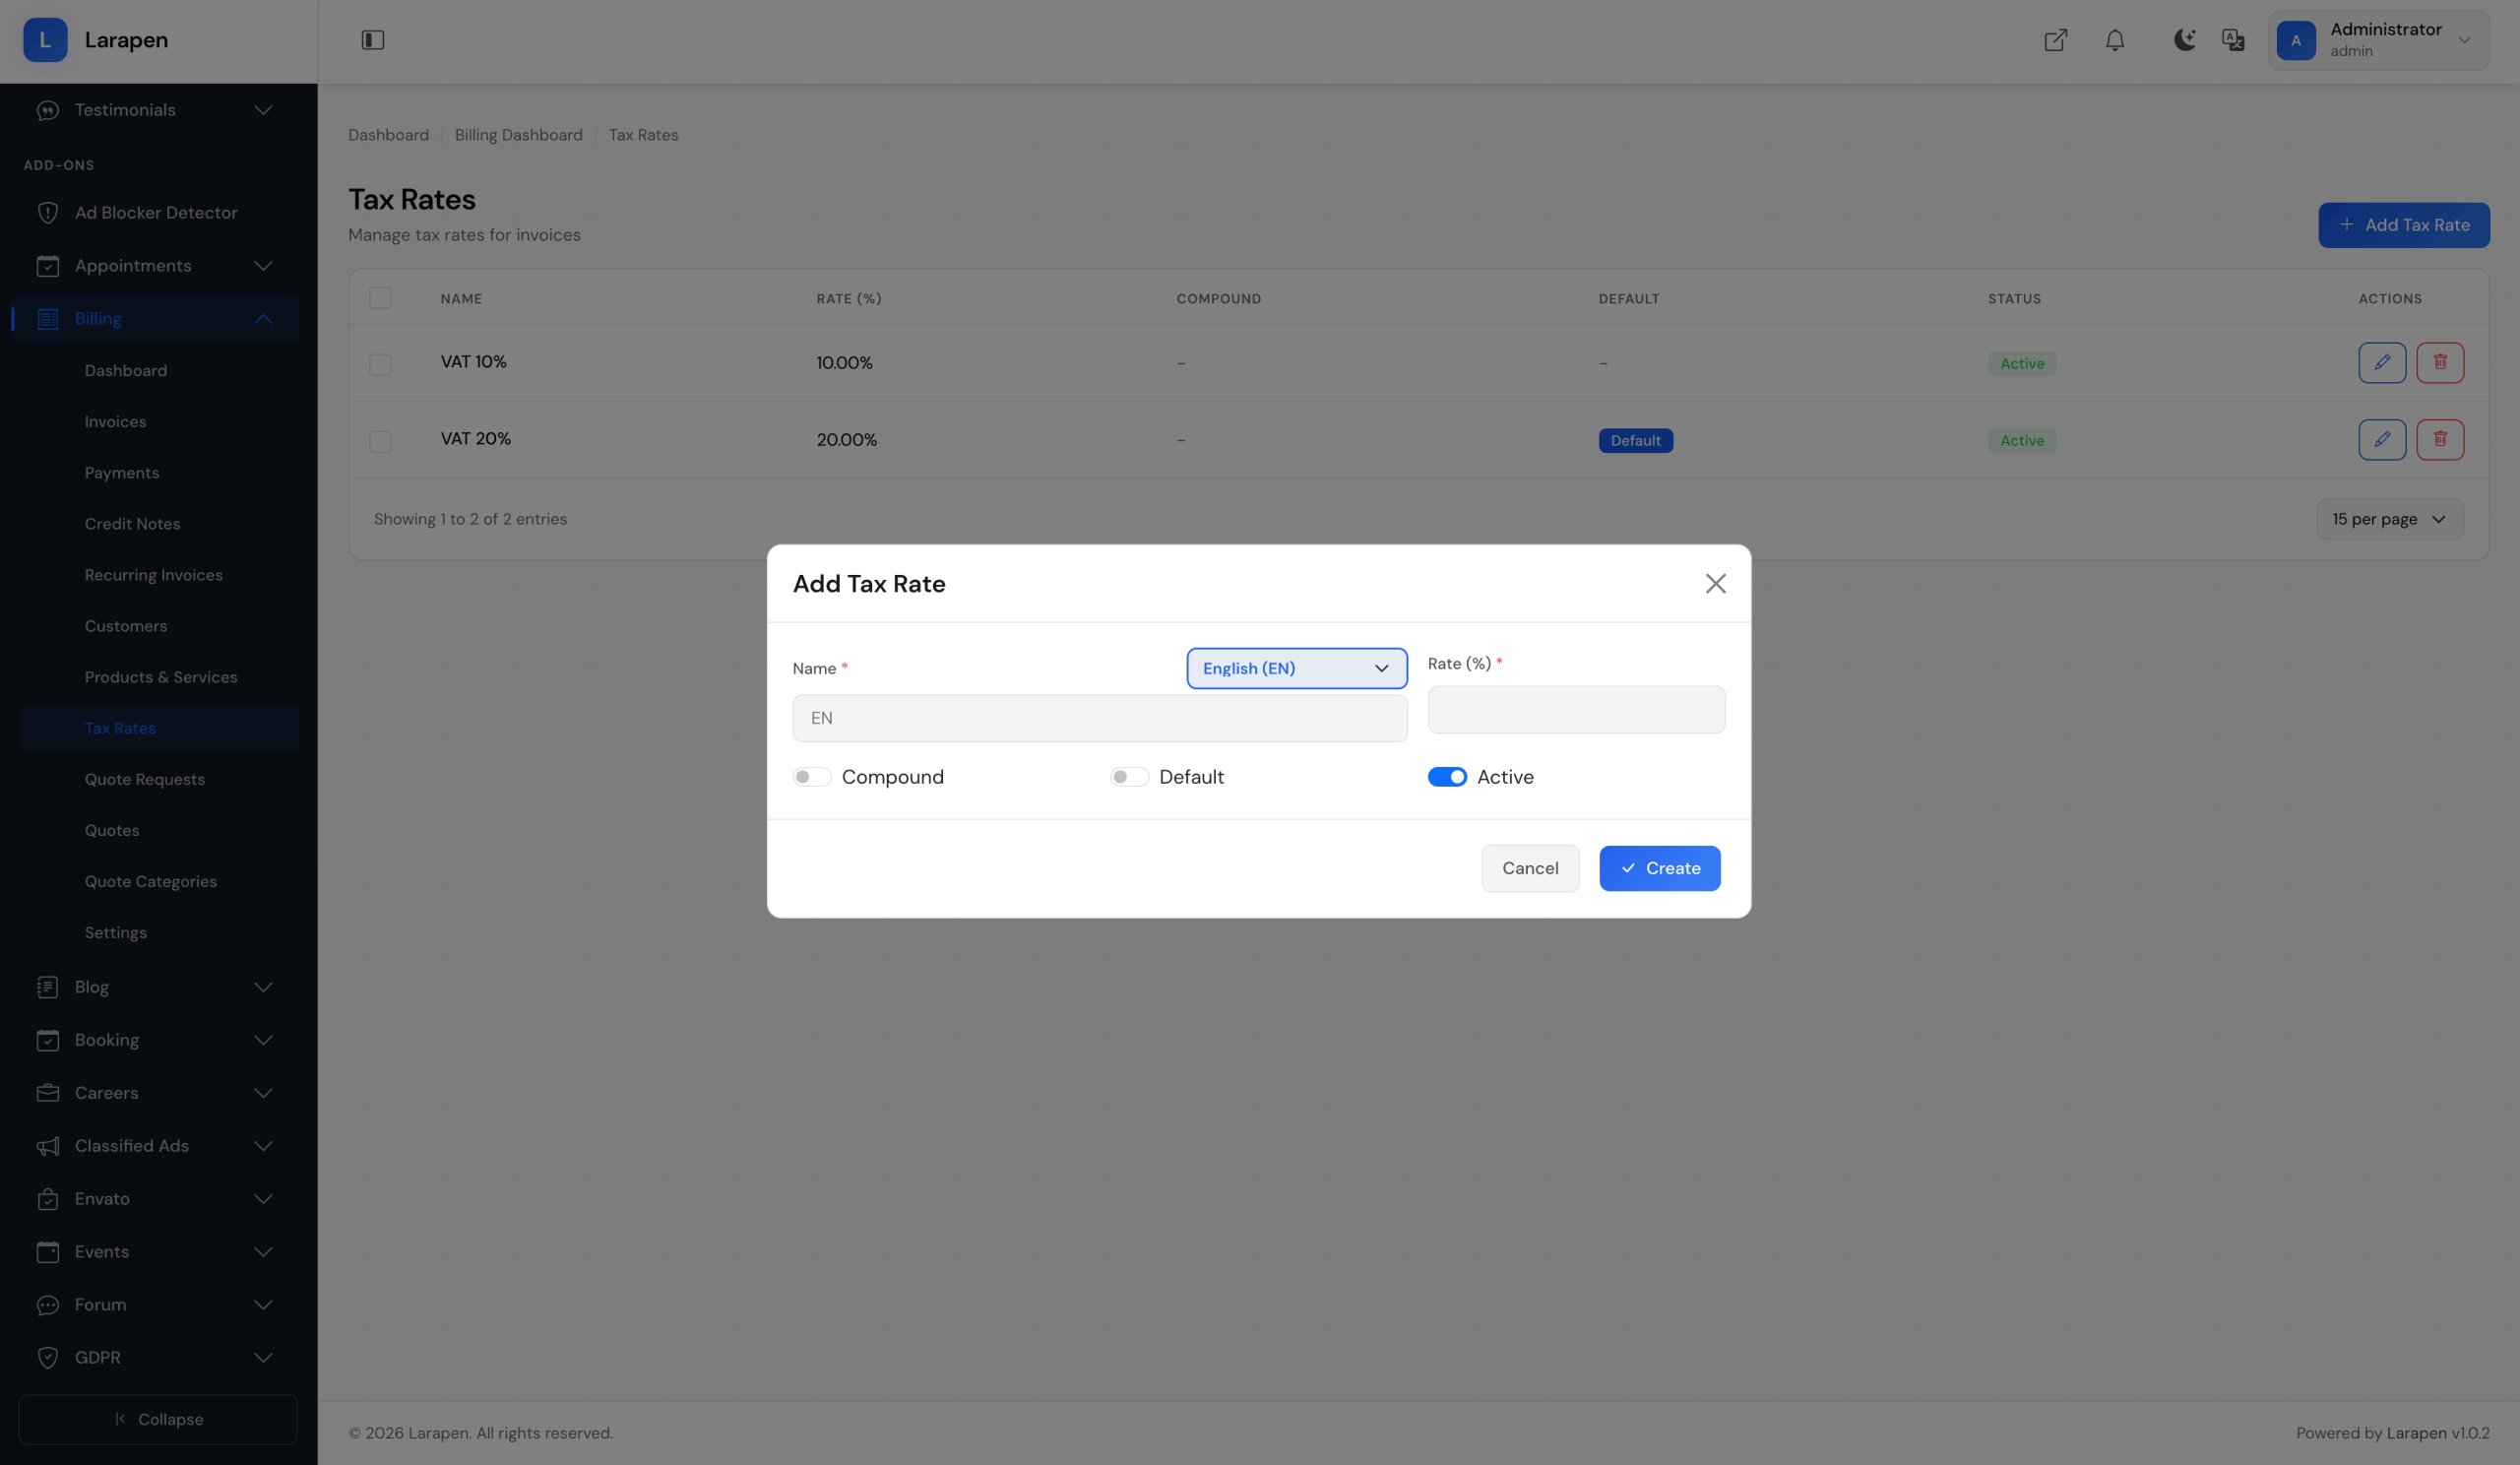Switch to dark mode via moon icon
This screenshot has height=1465, width=2520.
click(x=2184, y=40)
